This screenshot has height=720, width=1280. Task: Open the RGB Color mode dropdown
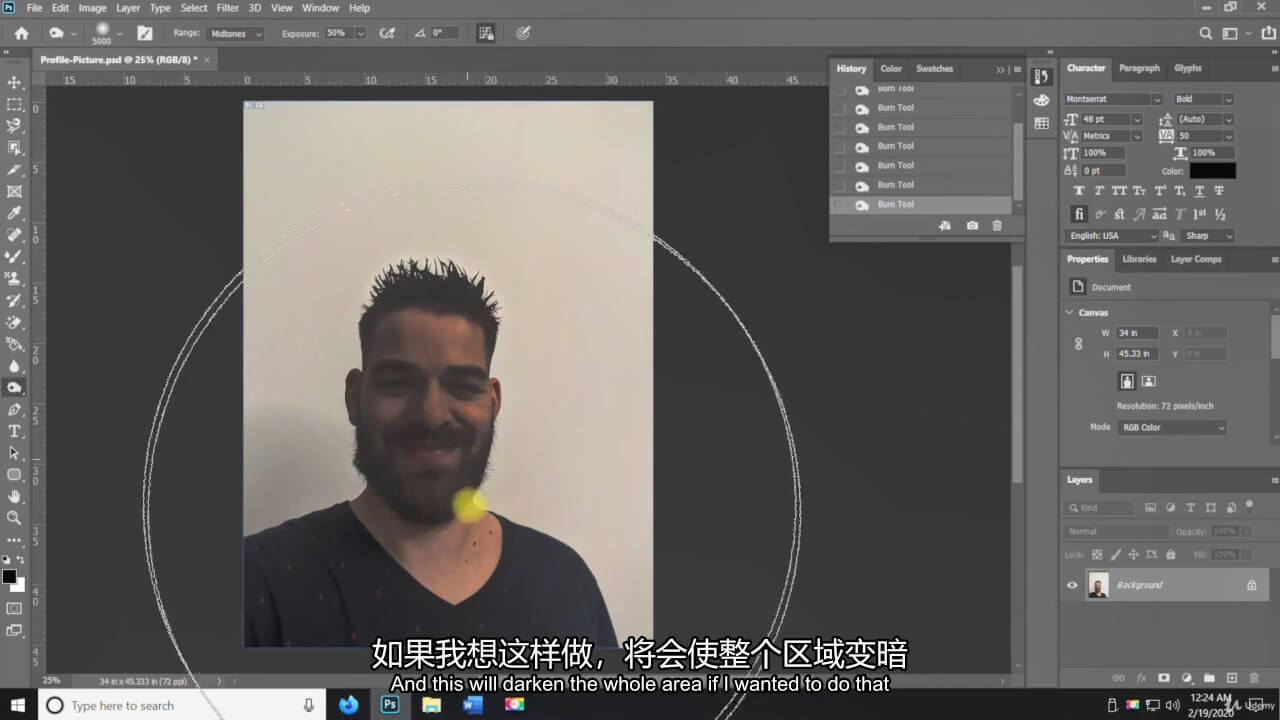click(1172, 428)
